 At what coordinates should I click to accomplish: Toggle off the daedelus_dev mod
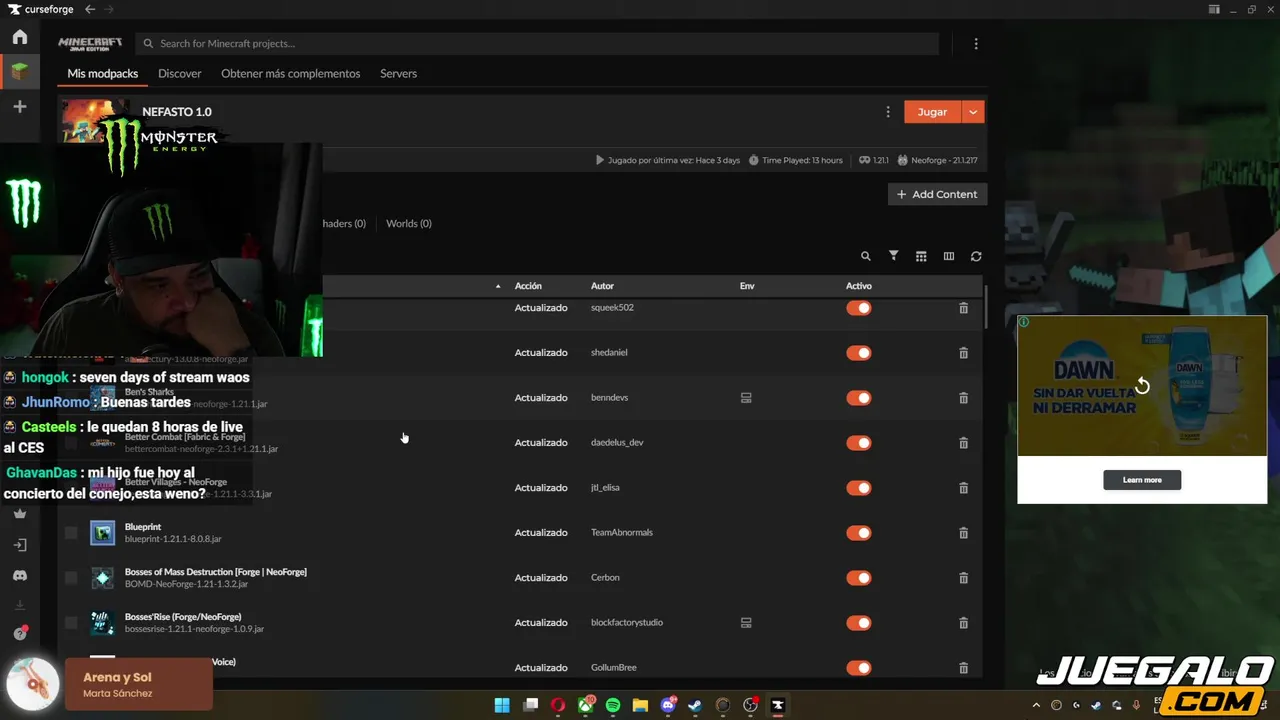(859, 443)
